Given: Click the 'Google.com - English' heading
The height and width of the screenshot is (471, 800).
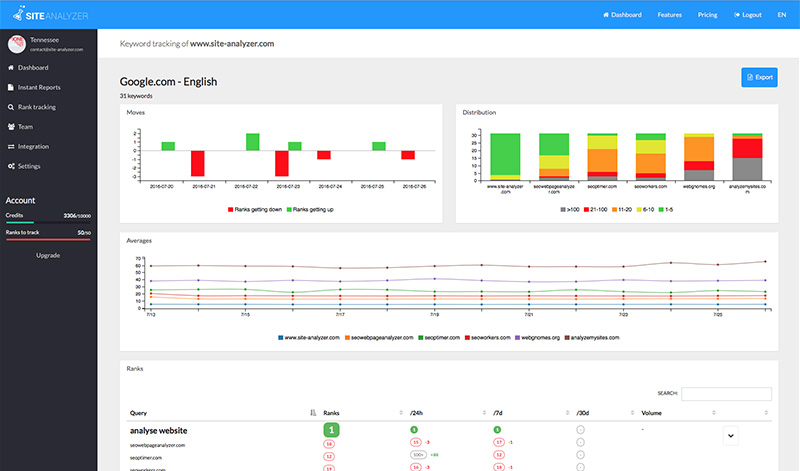Looking at the screenshot, I should pos(168,82).
